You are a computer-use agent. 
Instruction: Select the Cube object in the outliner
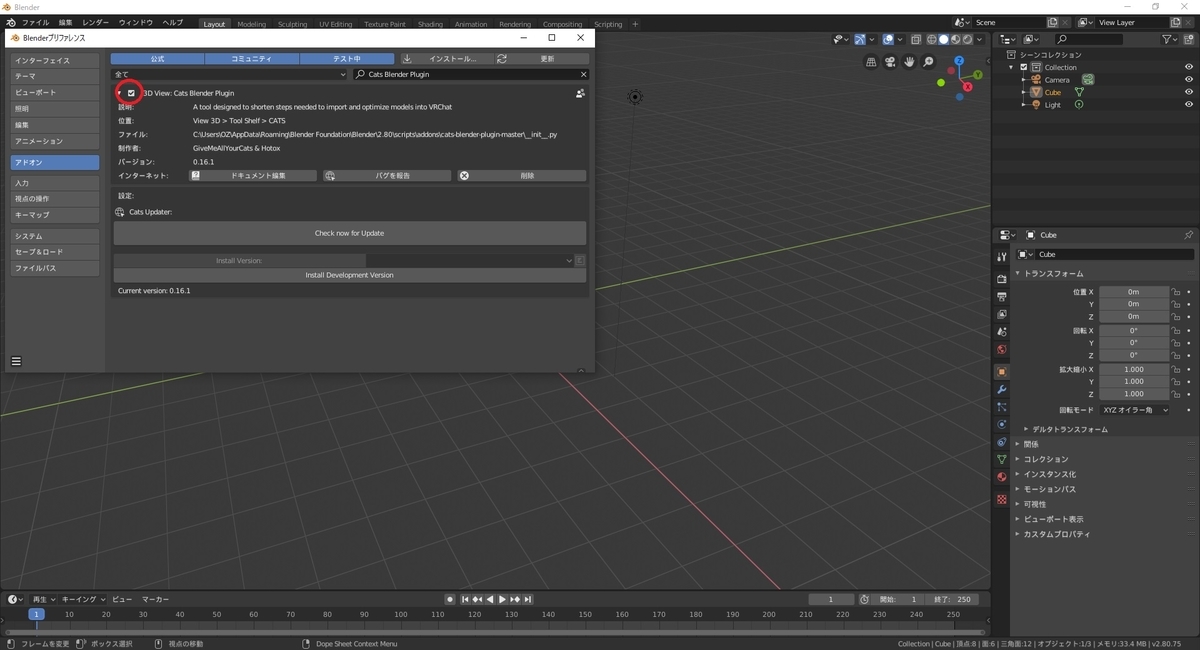[x=1052, y=92]
